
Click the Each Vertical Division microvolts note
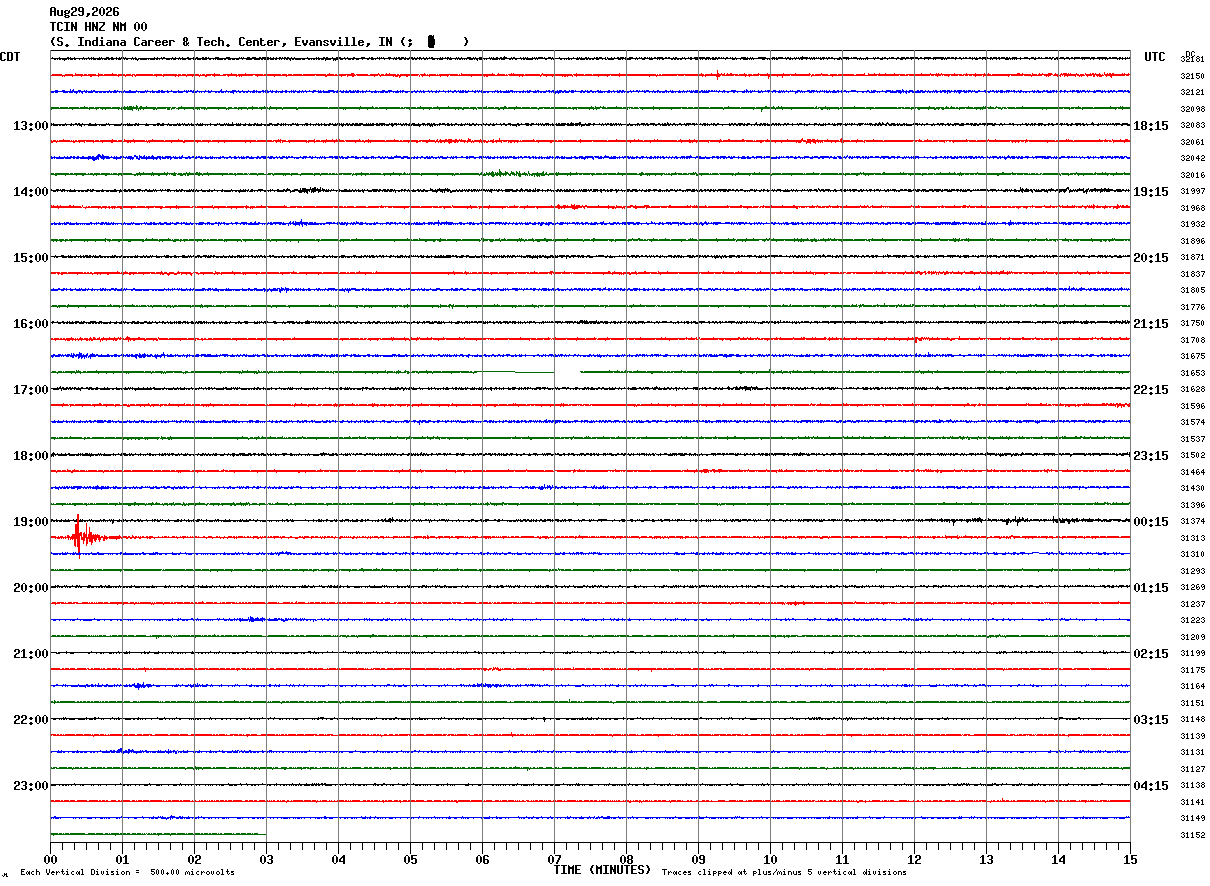pos(127,872)
